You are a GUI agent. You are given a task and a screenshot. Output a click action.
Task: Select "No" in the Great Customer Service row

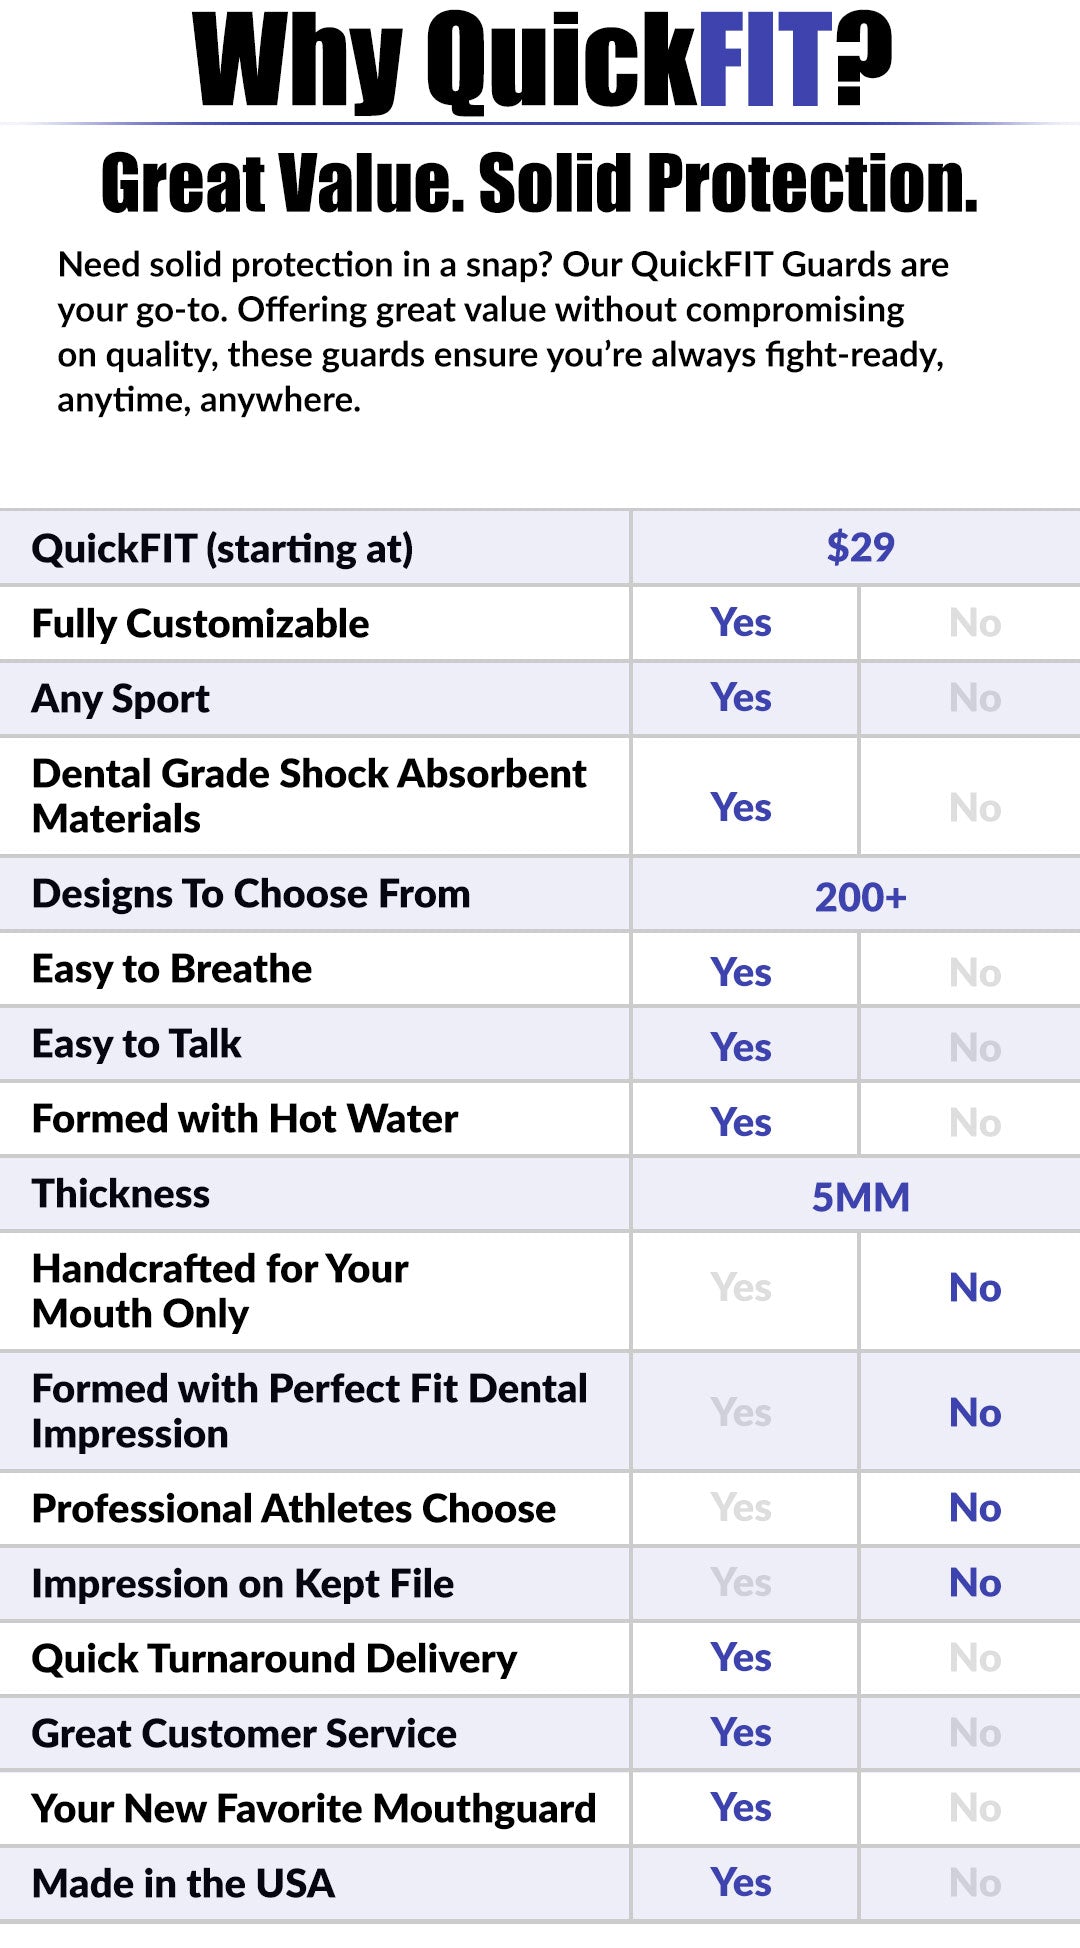(x=975, y=1733)
